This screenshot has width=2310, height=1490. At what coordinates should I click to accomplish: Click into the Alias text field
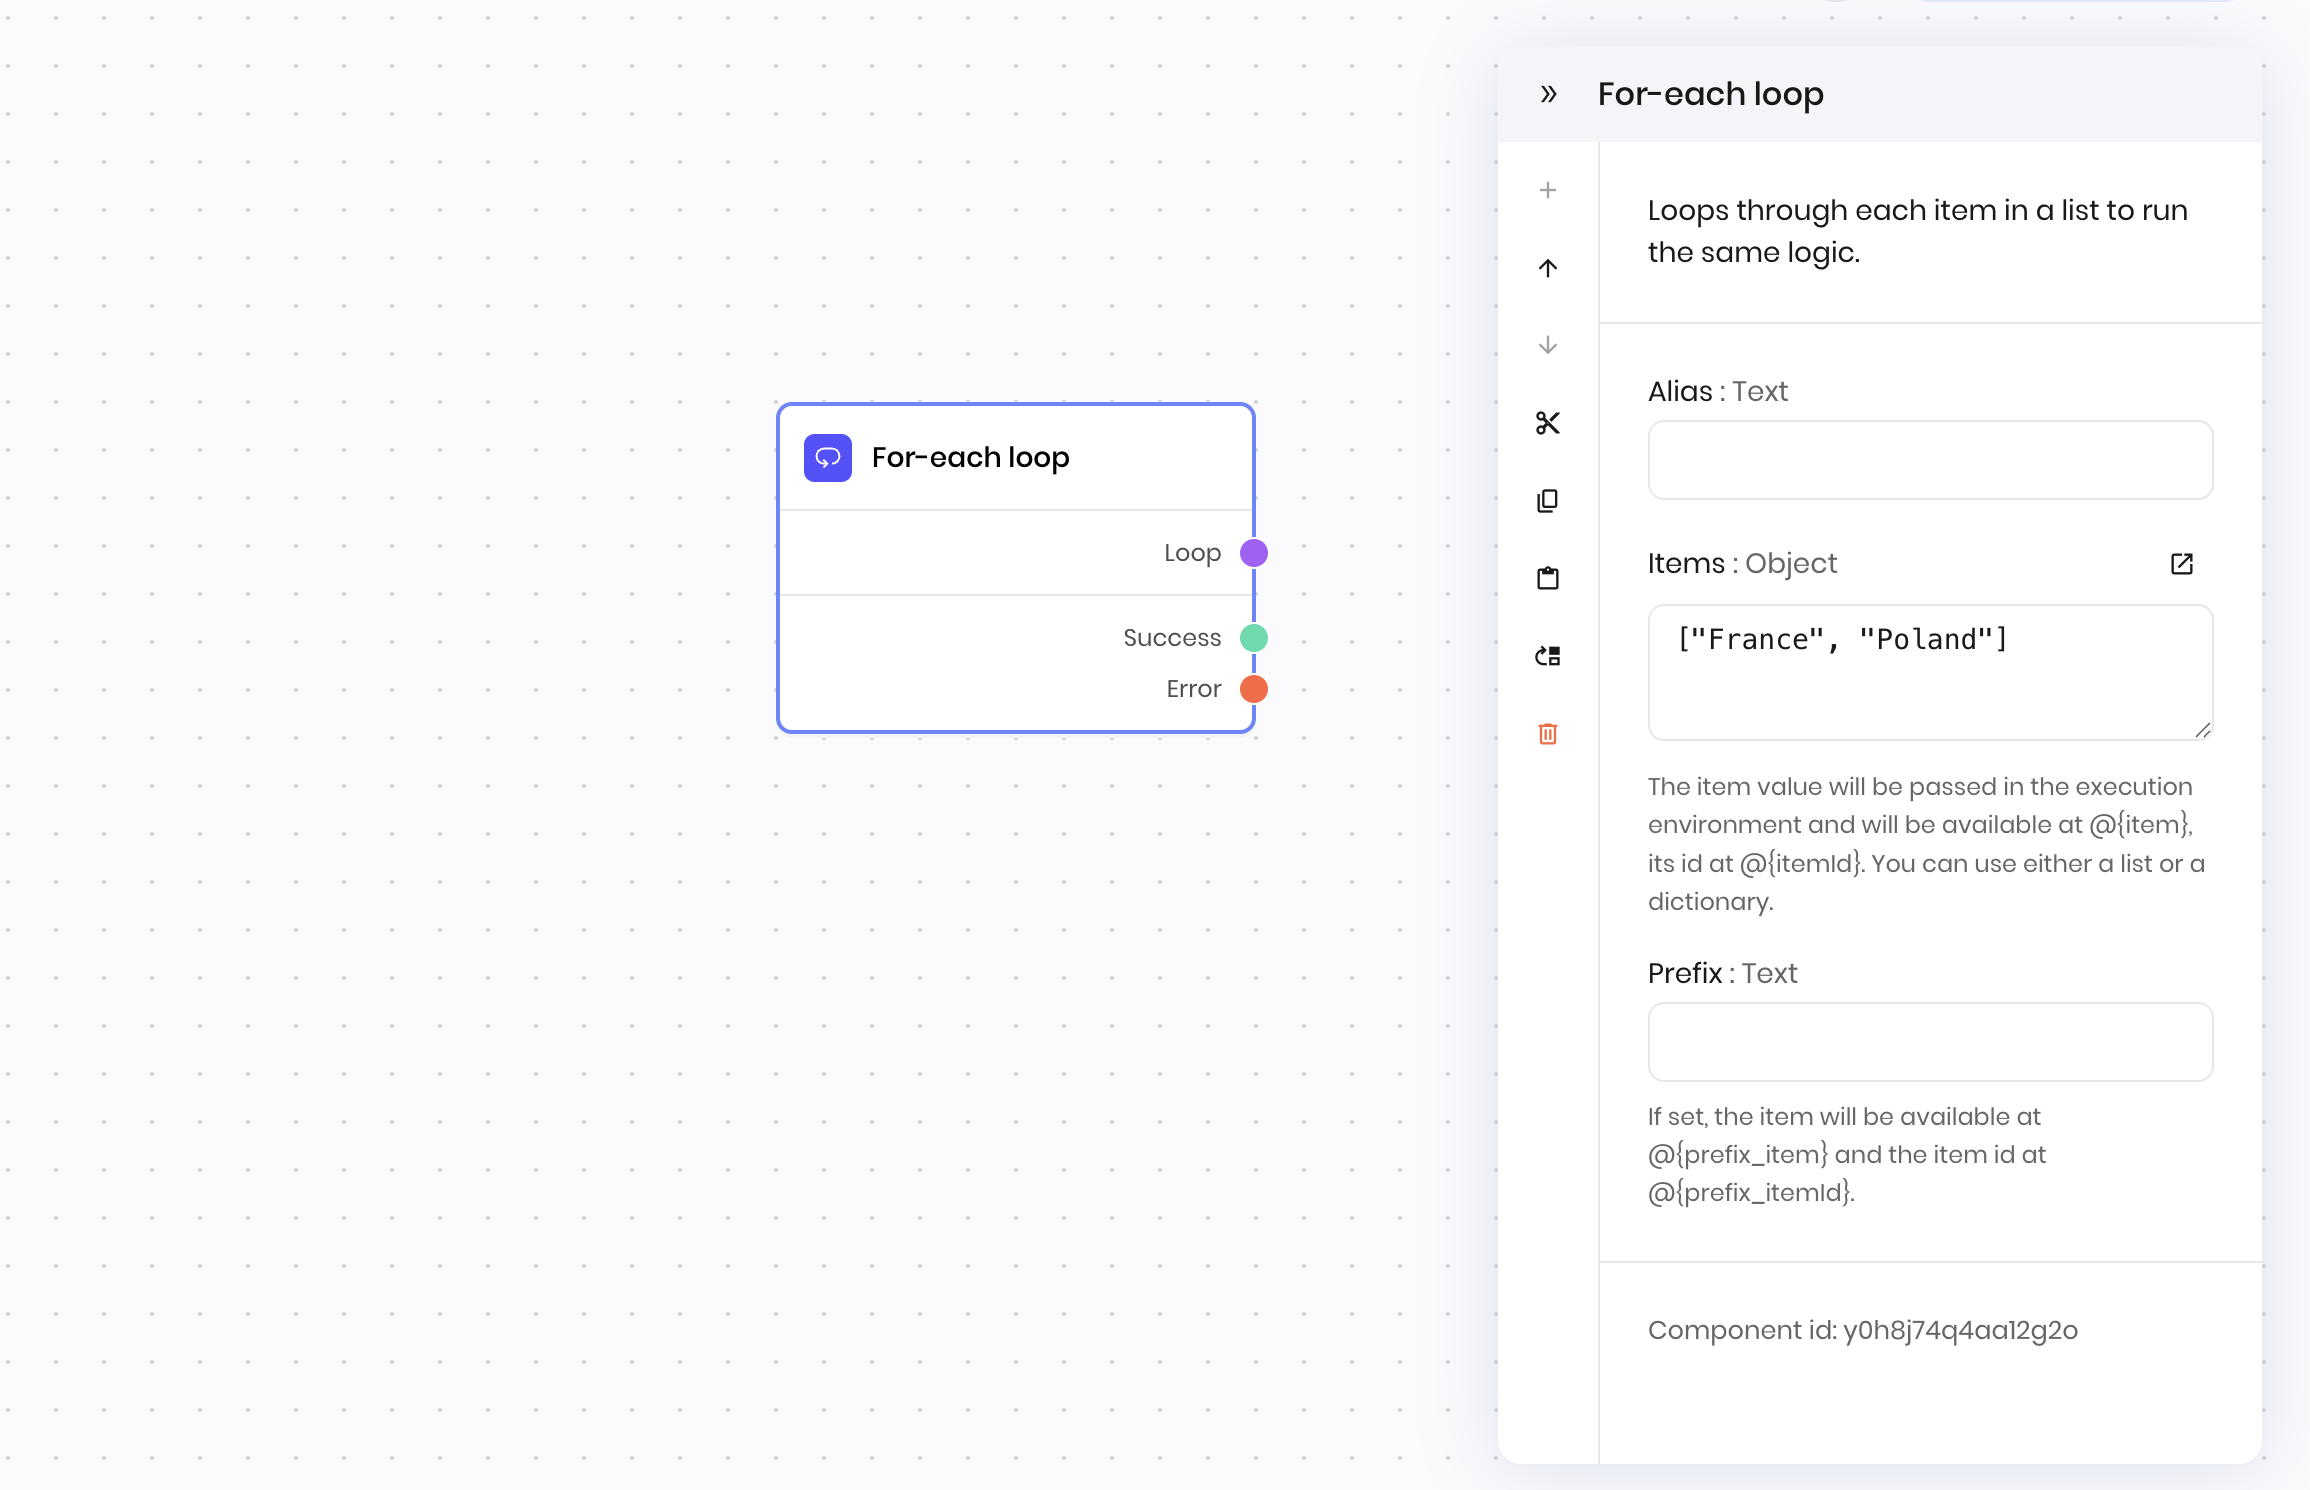coord(1930,460)
